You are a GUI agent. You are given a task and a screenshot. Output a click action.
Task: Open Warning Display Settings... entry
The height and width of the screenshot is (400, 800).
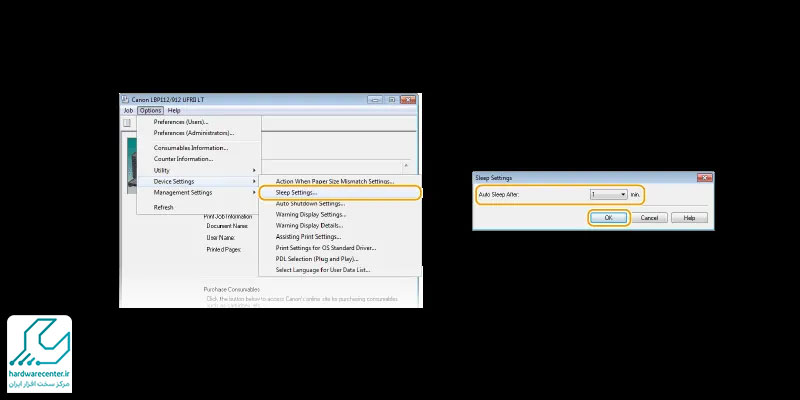[x=340, y=215]
